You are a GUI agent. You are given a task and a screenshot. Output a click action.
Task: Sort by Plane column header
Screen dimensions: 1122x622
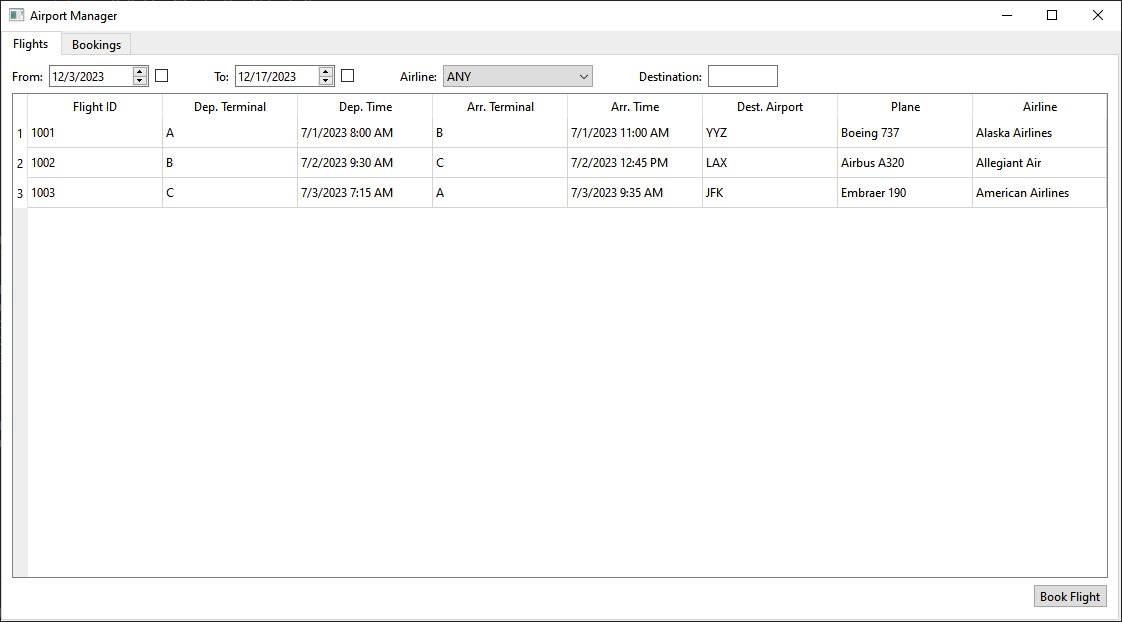click(905, 107)
